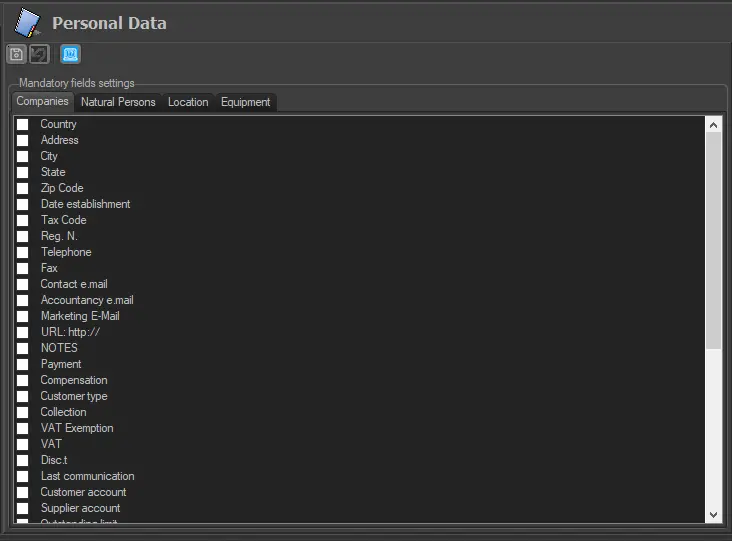The height and width of the screenshot is (541, 732).
Task: Check the Tax Code field checkbox
Action: (x=22, y=220)
